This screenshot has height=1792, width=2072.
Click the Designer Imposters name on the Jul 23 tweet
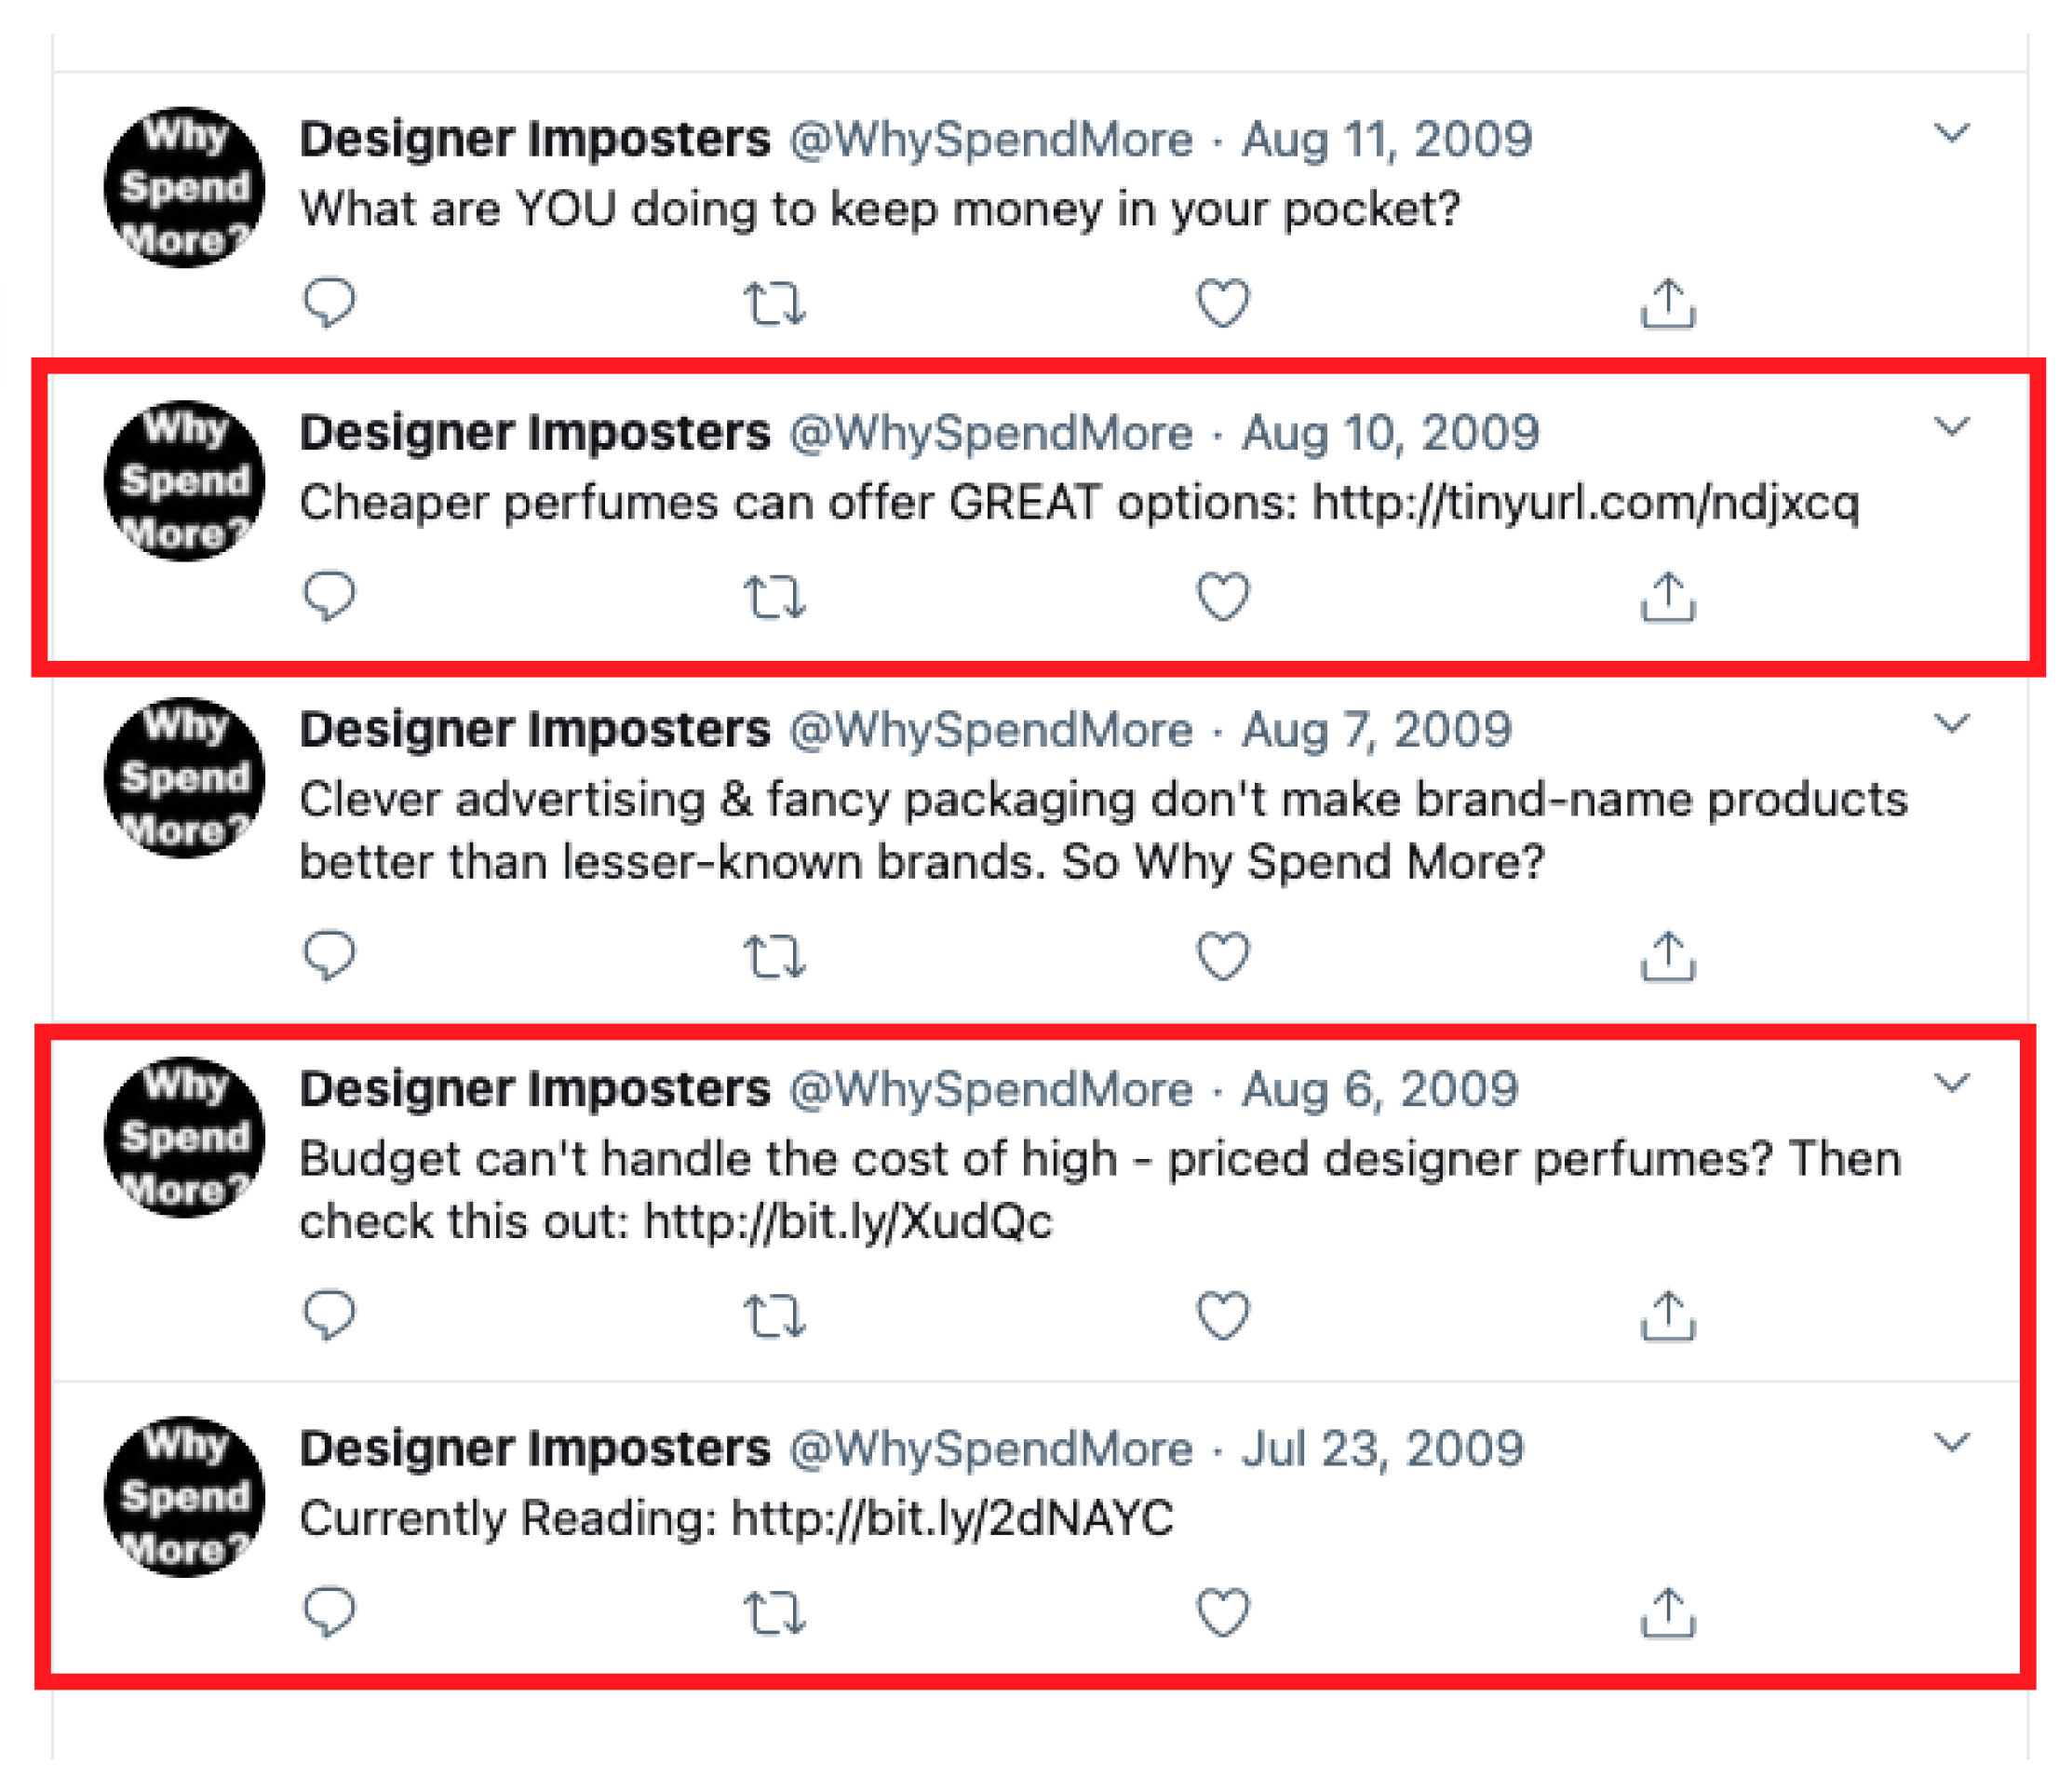pos(535,1448)
